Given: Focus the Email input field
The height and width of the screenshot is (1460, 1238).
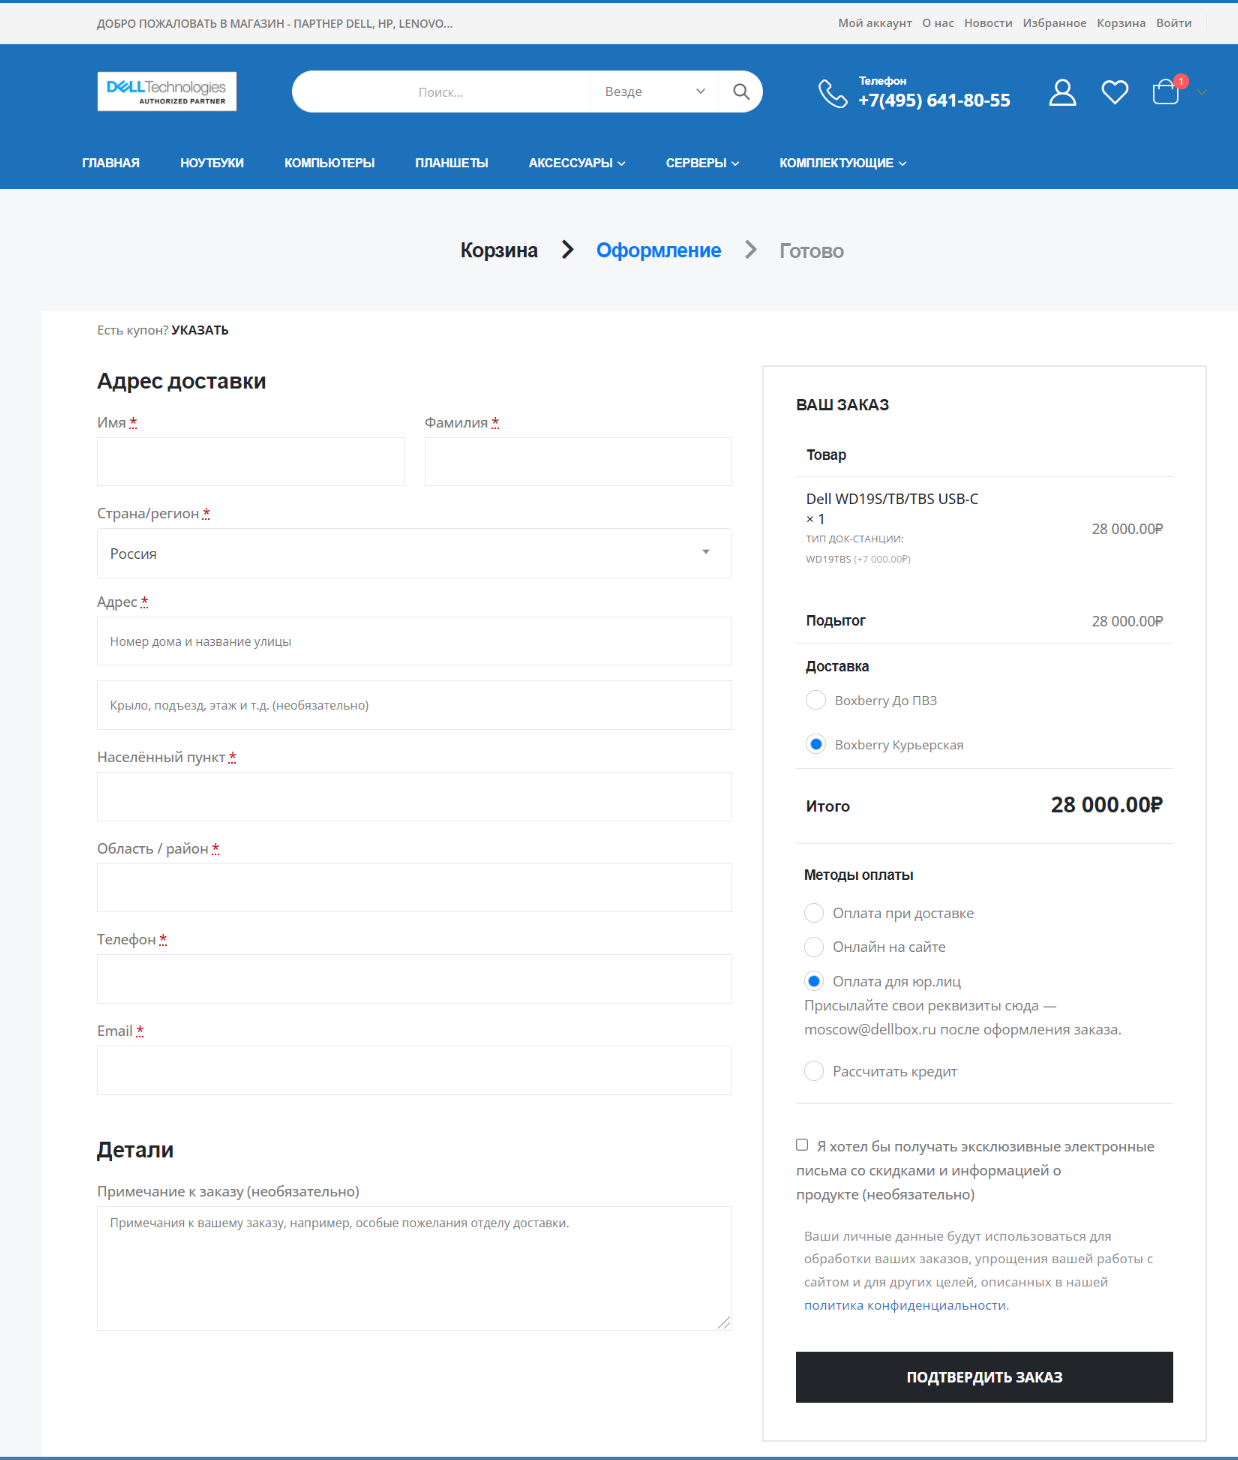Looking at the screenshot, I should pyautogui.click(x=414, y=1070).
